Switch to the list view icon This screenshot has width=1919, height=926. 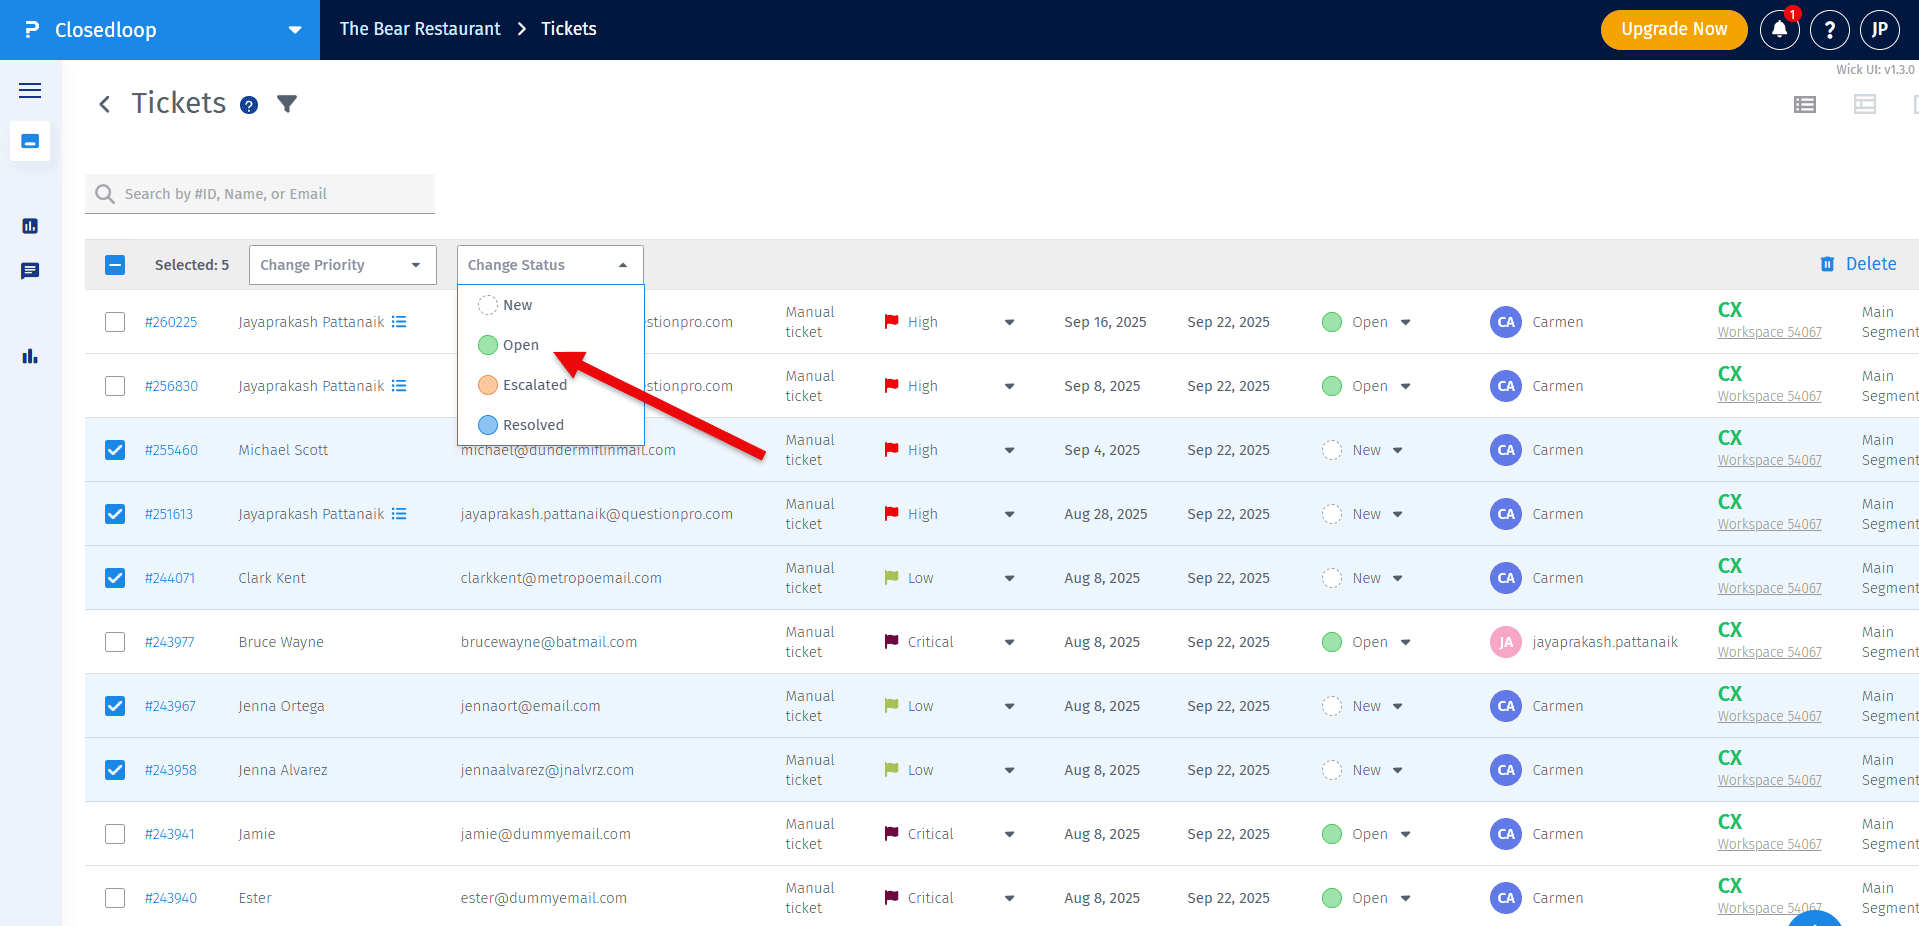[x=1804, y=104]
